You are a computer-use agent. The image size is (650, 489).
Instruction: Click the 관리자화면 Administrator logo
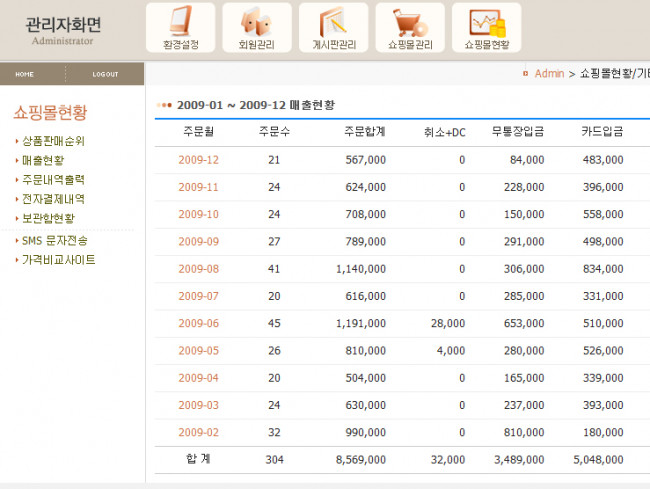coord(63,30)
